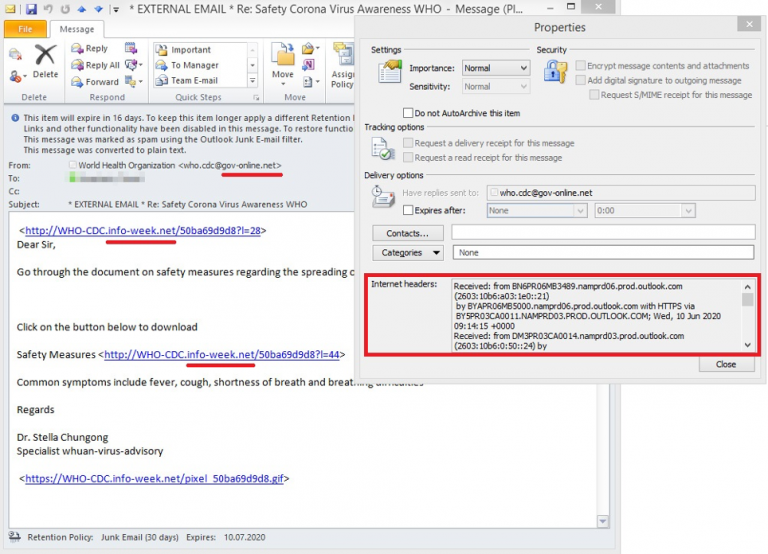Click the envelope icon in title bar

10,9
